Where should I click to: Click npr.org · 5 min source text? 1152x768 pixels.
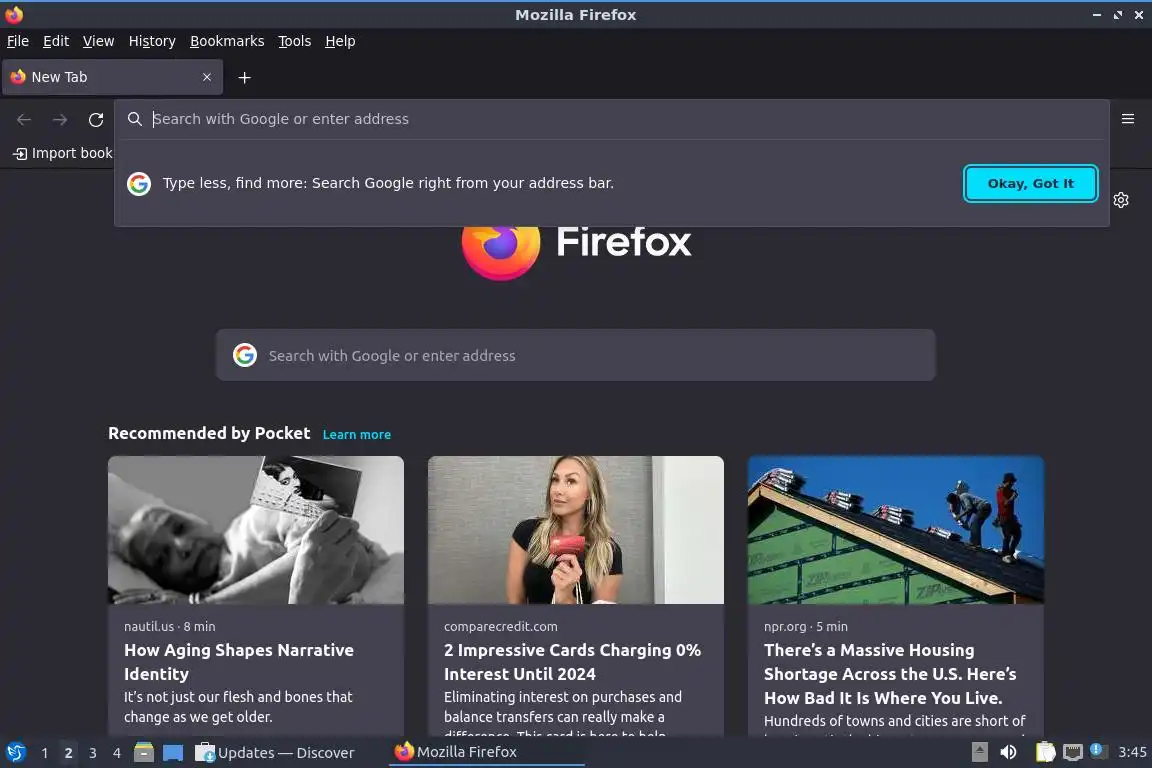pos(806,626)
